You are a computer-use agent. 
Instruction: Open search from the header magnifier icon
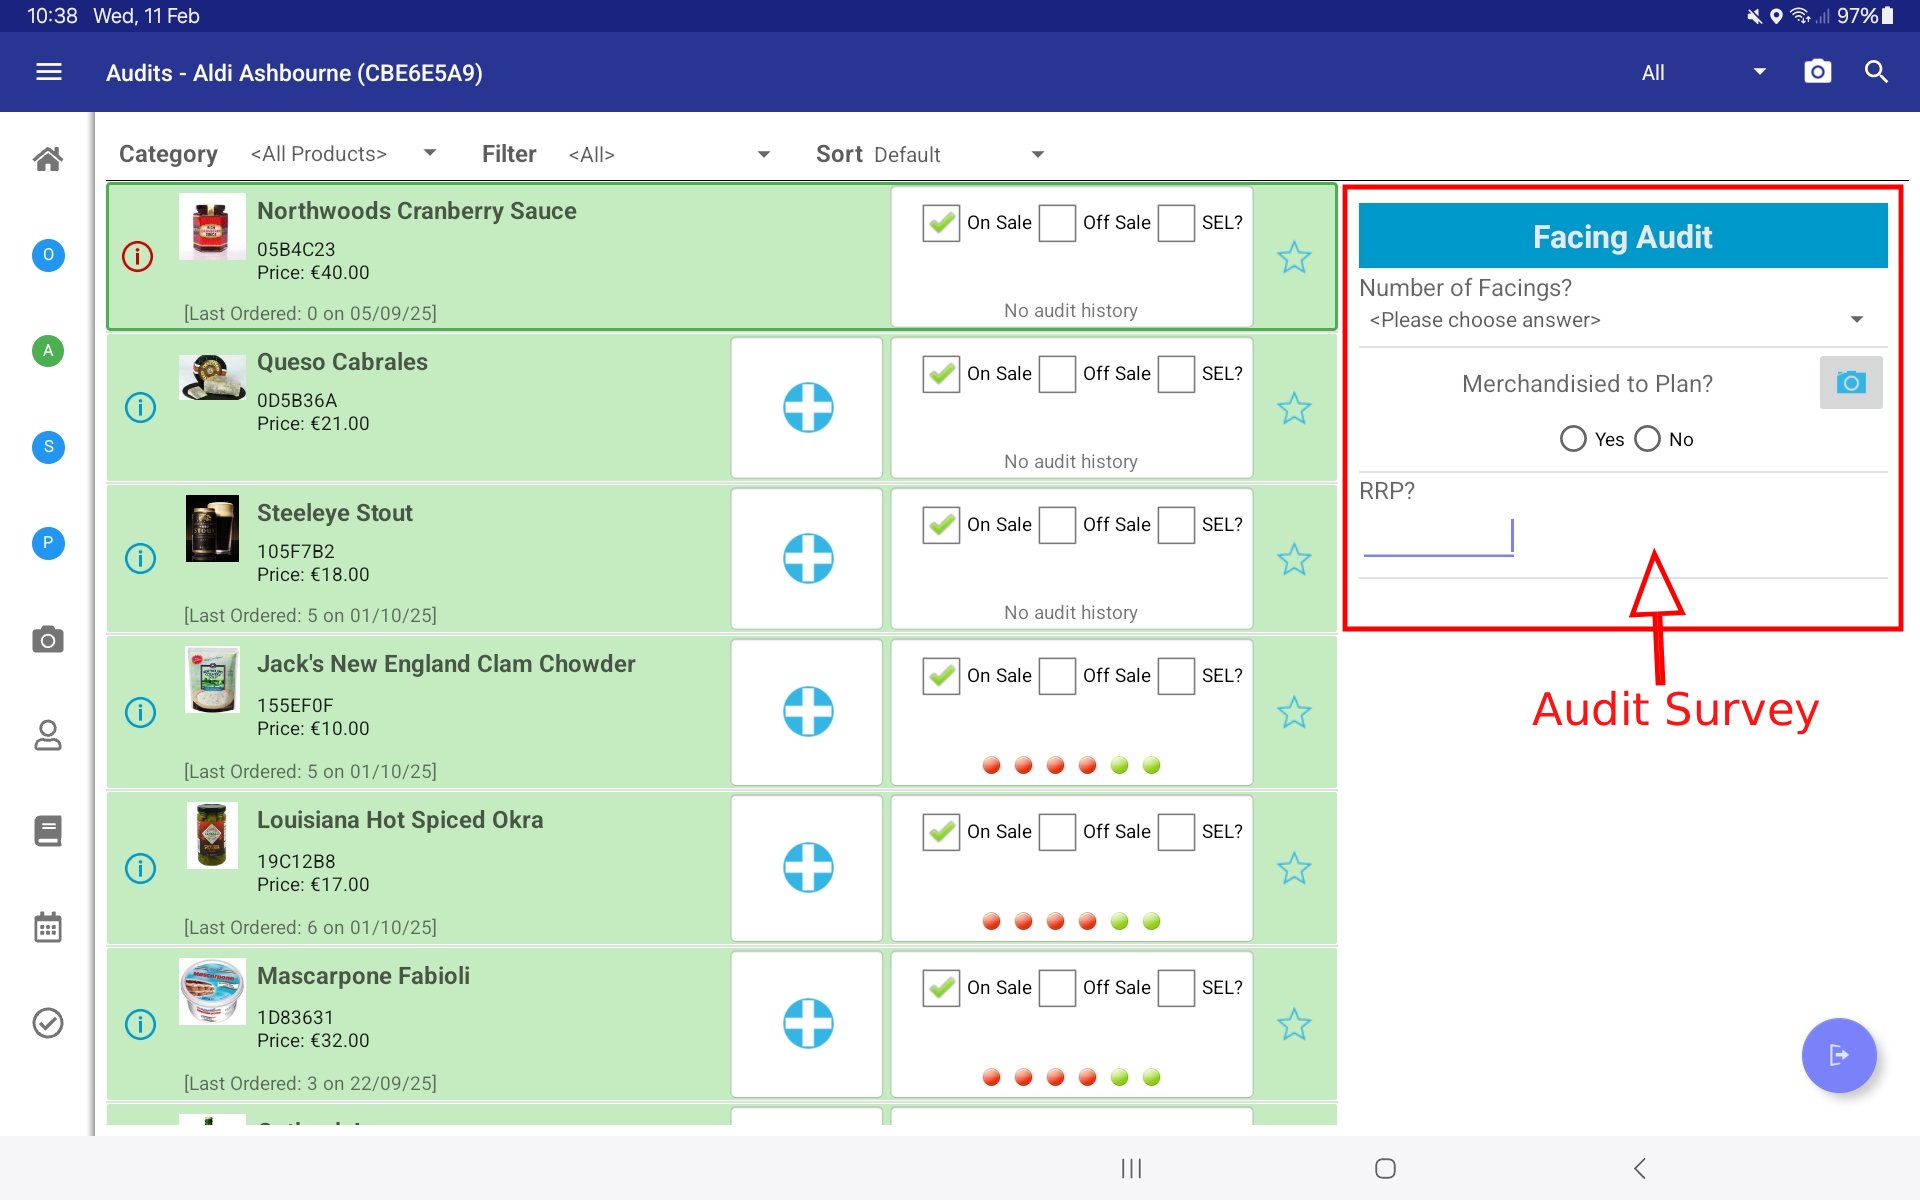point(1876,72)
